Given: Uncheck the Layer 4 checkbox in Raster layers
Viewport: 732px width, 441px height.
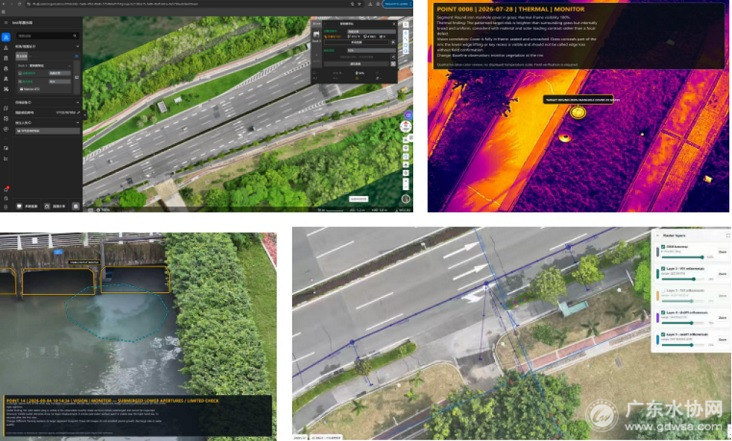Looking at the screenshot, I should click(663, 313).
